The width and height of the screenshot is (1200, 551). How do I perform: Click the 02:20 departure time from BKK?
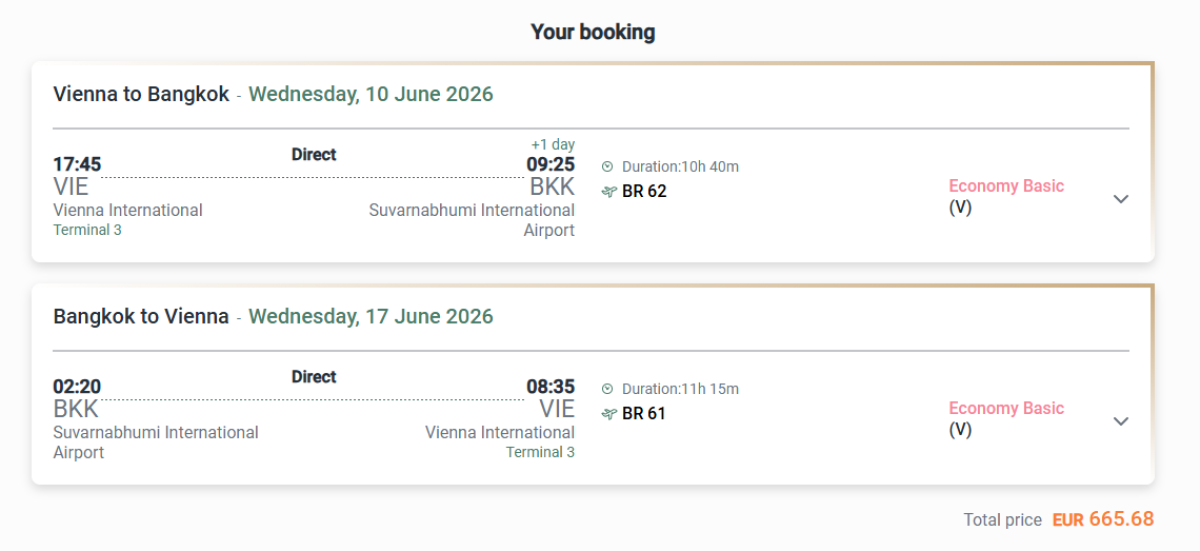77,387
